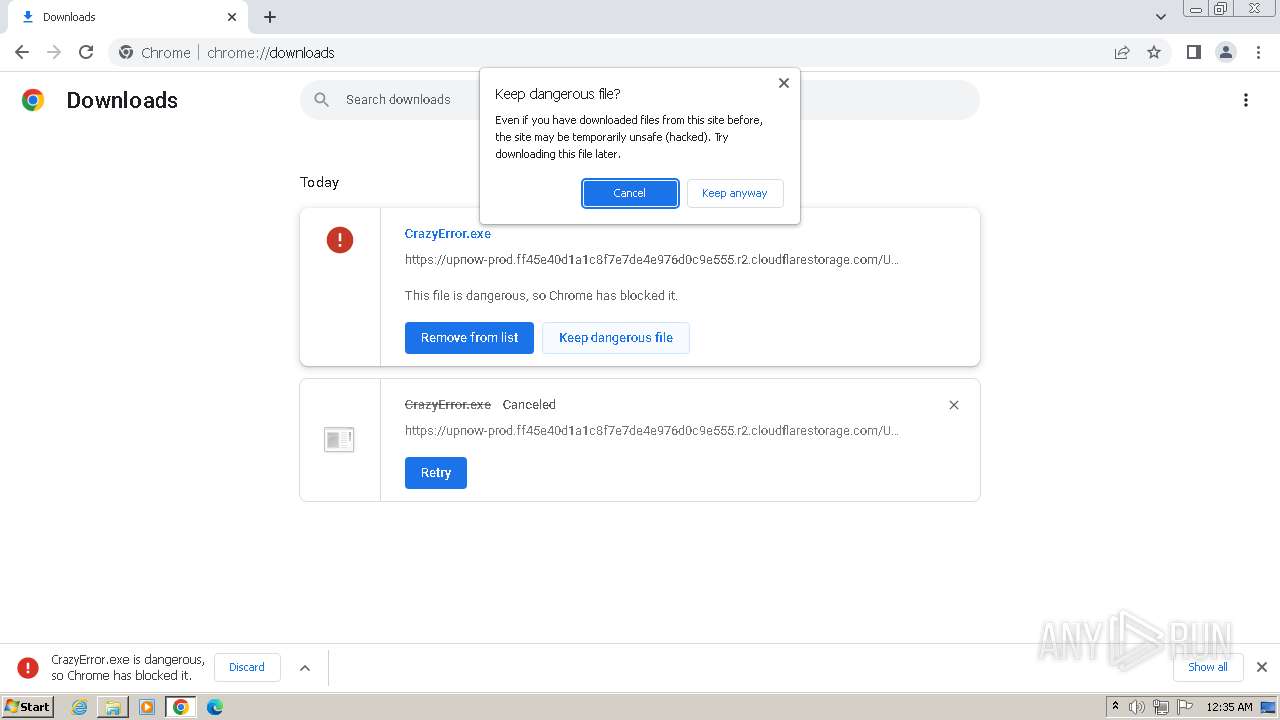Click the browser forward arrow
Image resolution: width=1280 pixels, height=720 pixels.
tap(54, 52)
